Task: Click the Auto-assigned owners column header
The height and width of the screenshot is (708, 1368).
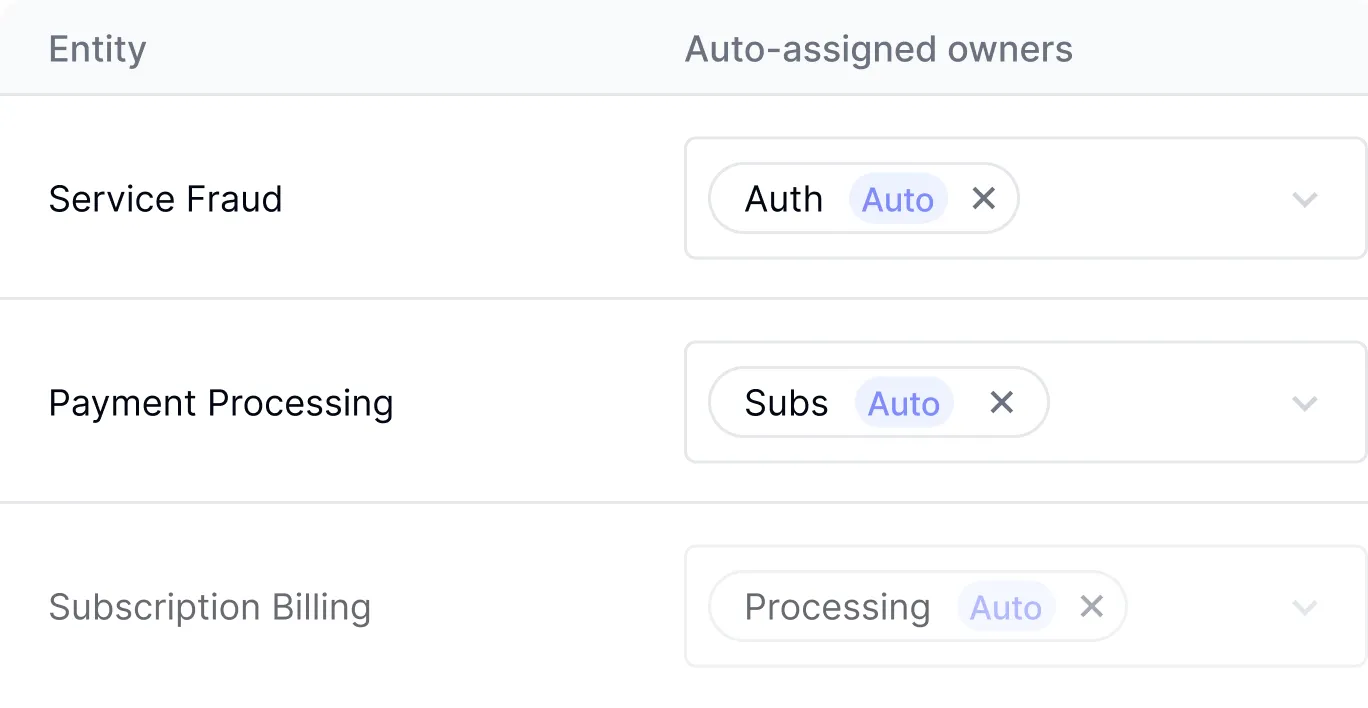Action: [879, 47]
